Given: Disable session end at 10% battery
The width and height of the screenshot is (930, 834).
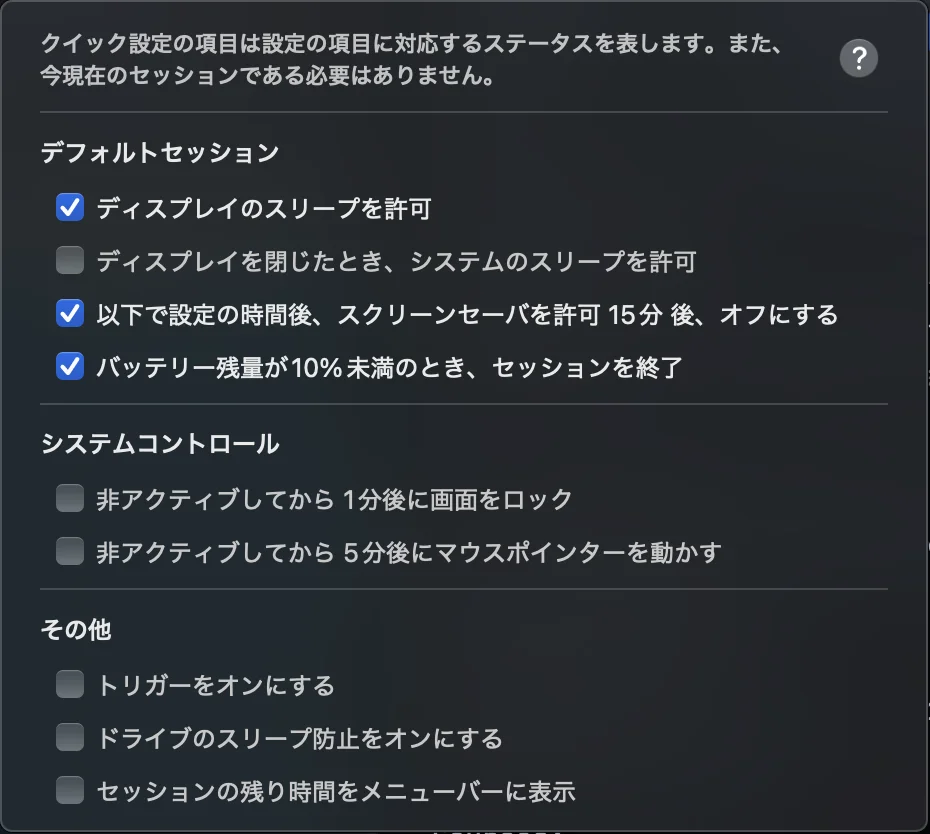Looking at the screenshot, I should (69, 367).
